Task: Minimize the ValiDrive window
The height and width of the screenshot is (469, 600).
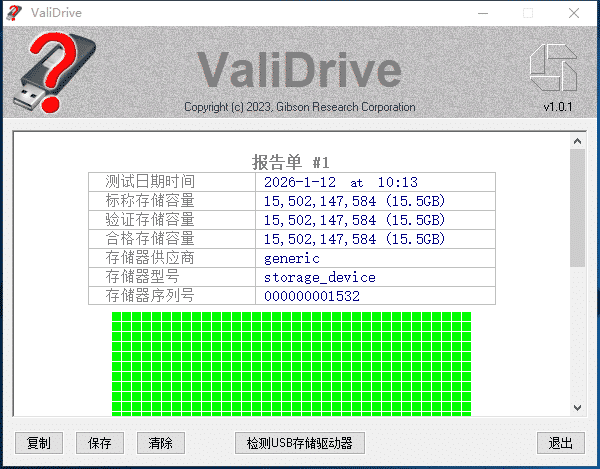Action: (x=481, y=13)
